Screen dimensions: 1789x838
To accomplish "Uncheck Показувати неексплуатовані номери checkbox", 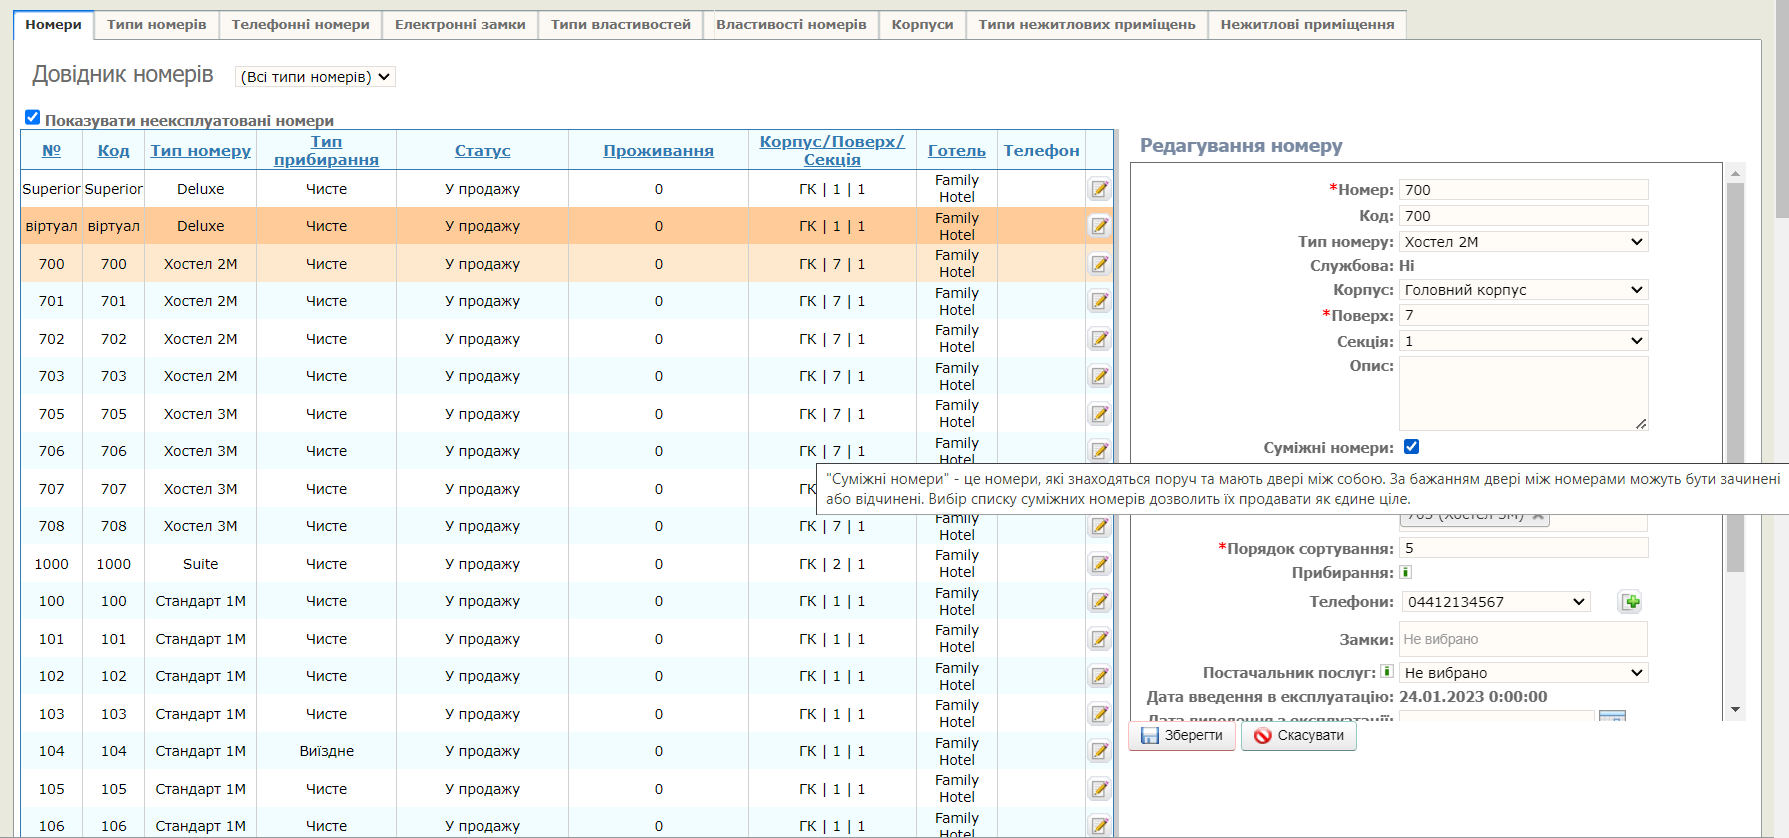I will 32,118.
